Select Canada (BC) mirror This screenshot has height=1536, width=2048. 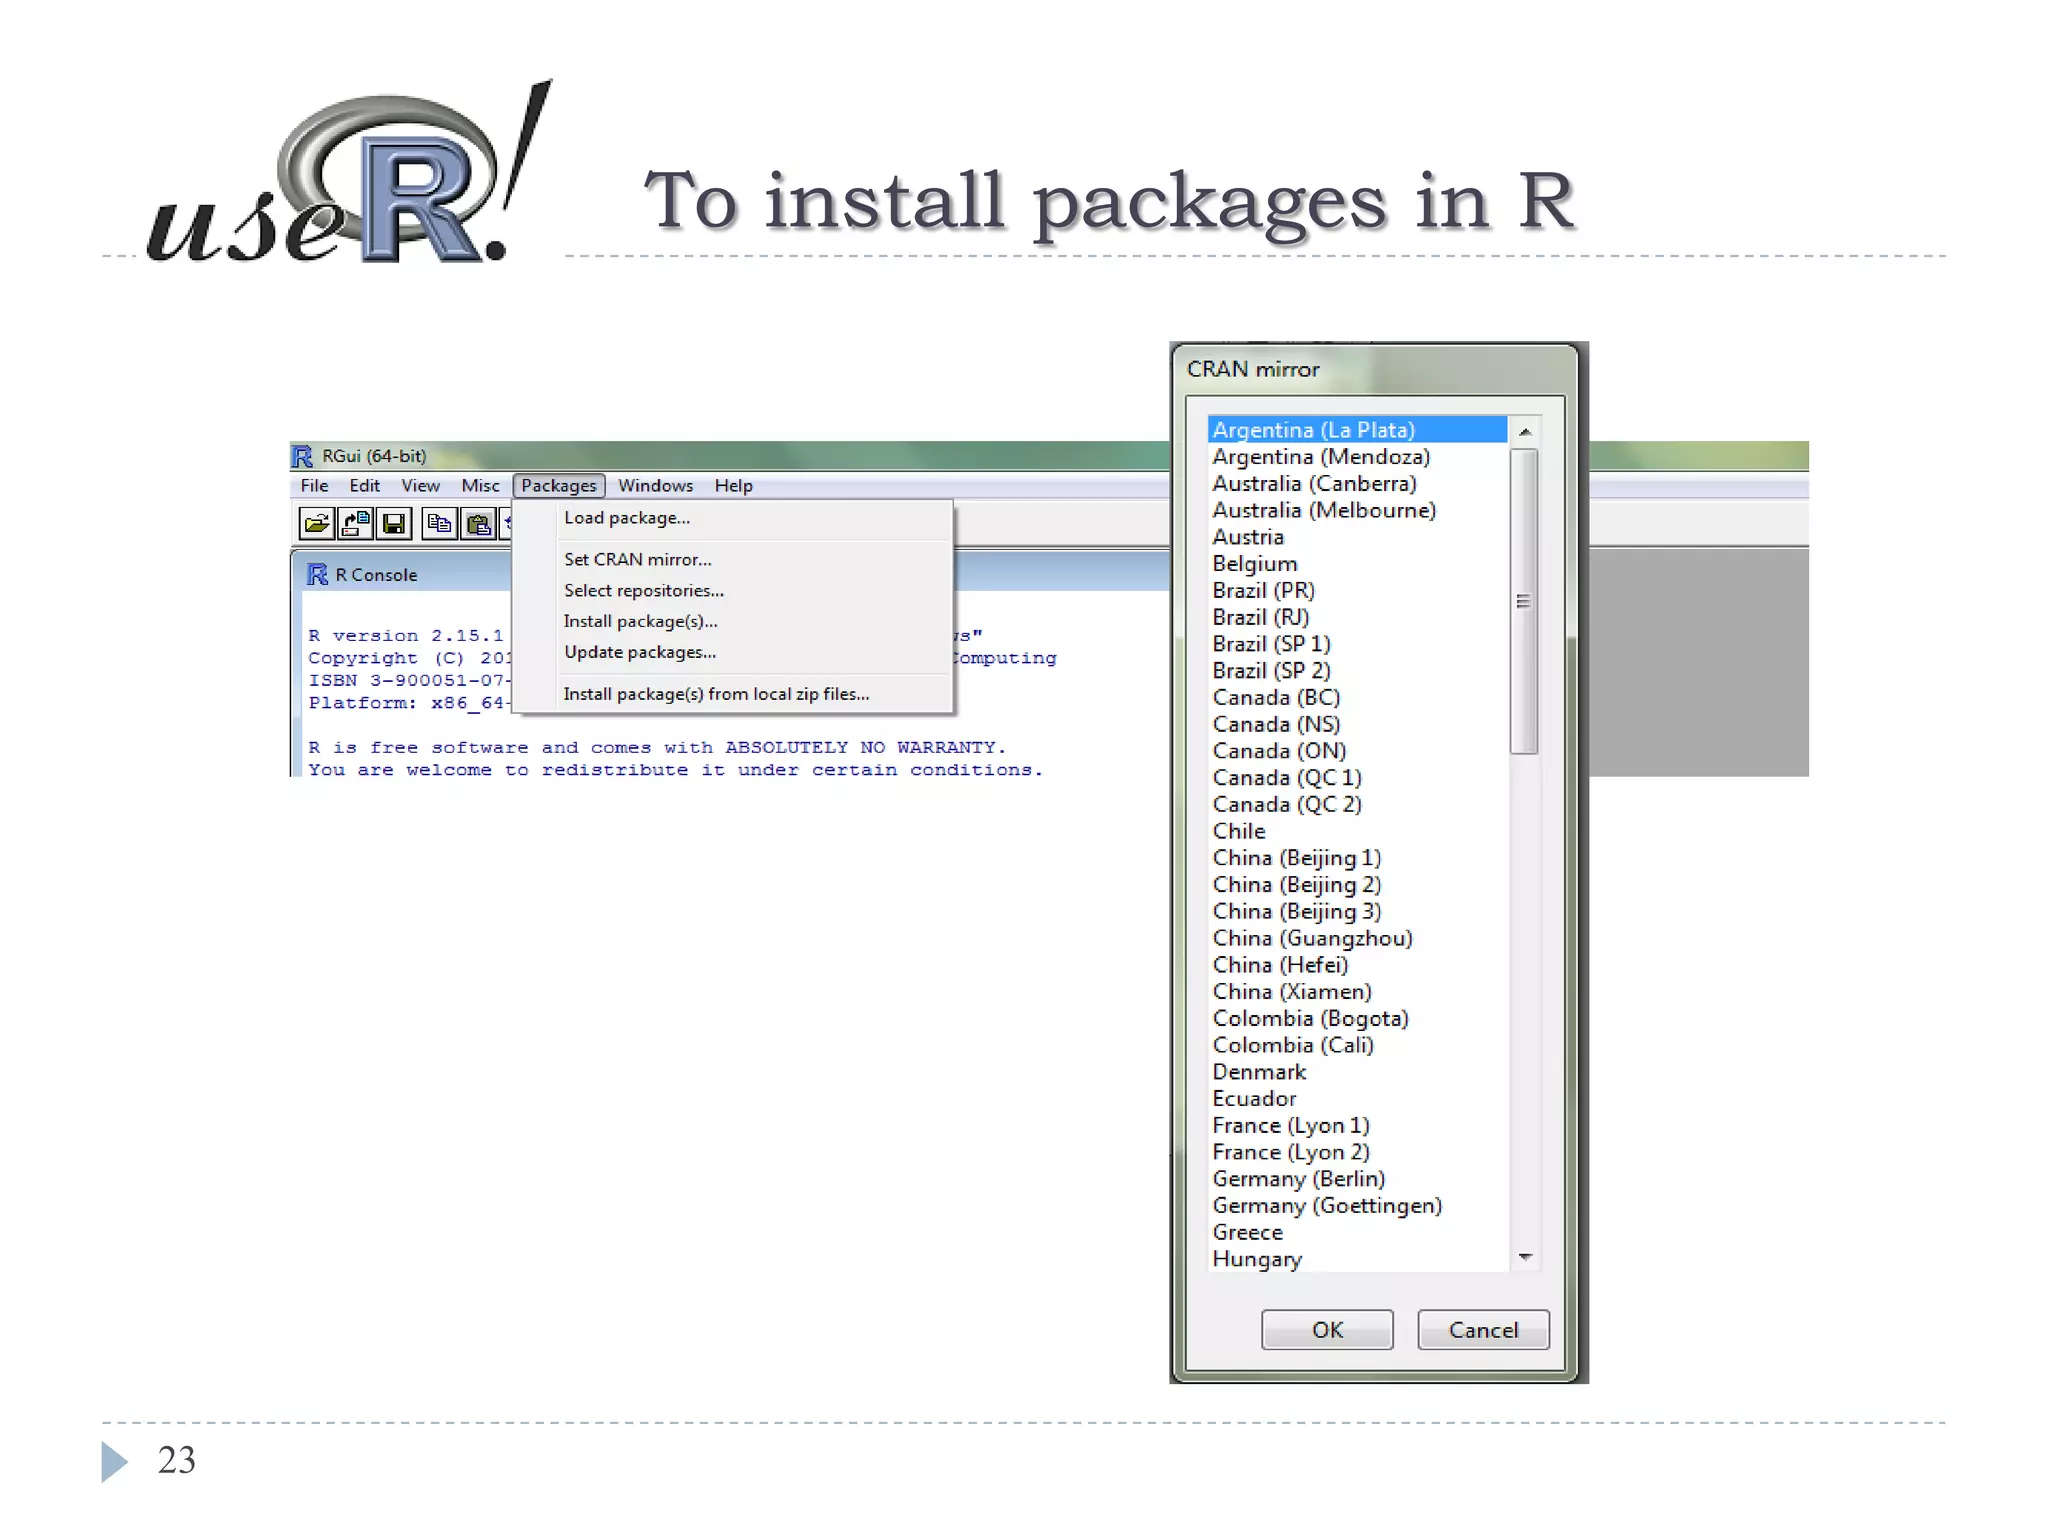coord(1357,698)
